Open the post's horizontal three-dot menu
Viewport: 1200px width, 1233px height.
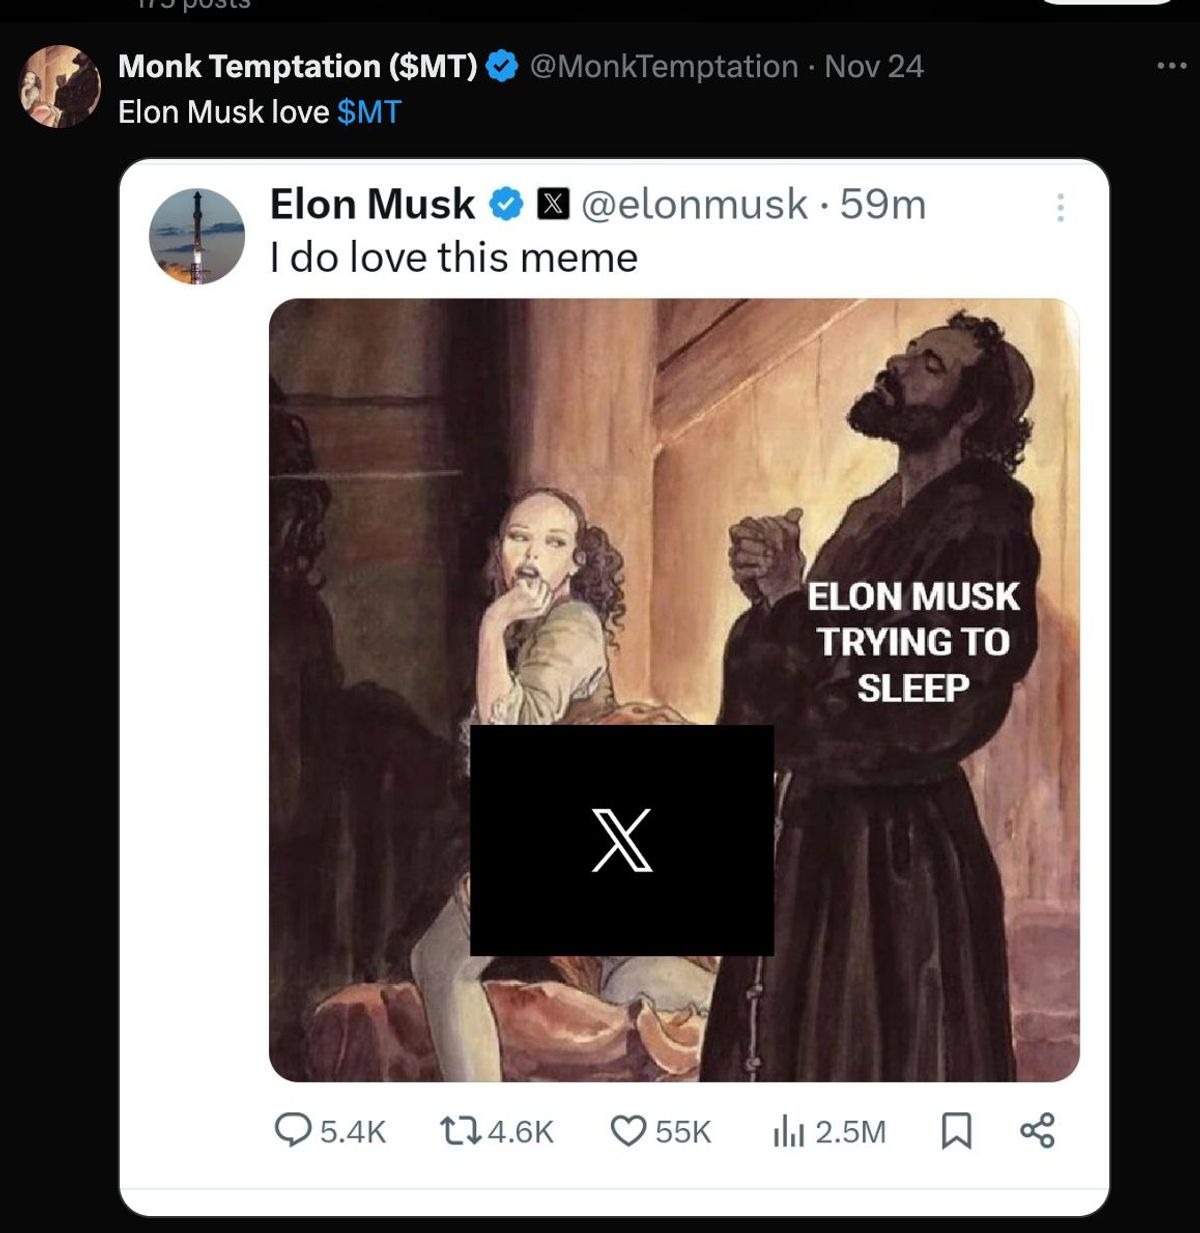[1171, 66]
